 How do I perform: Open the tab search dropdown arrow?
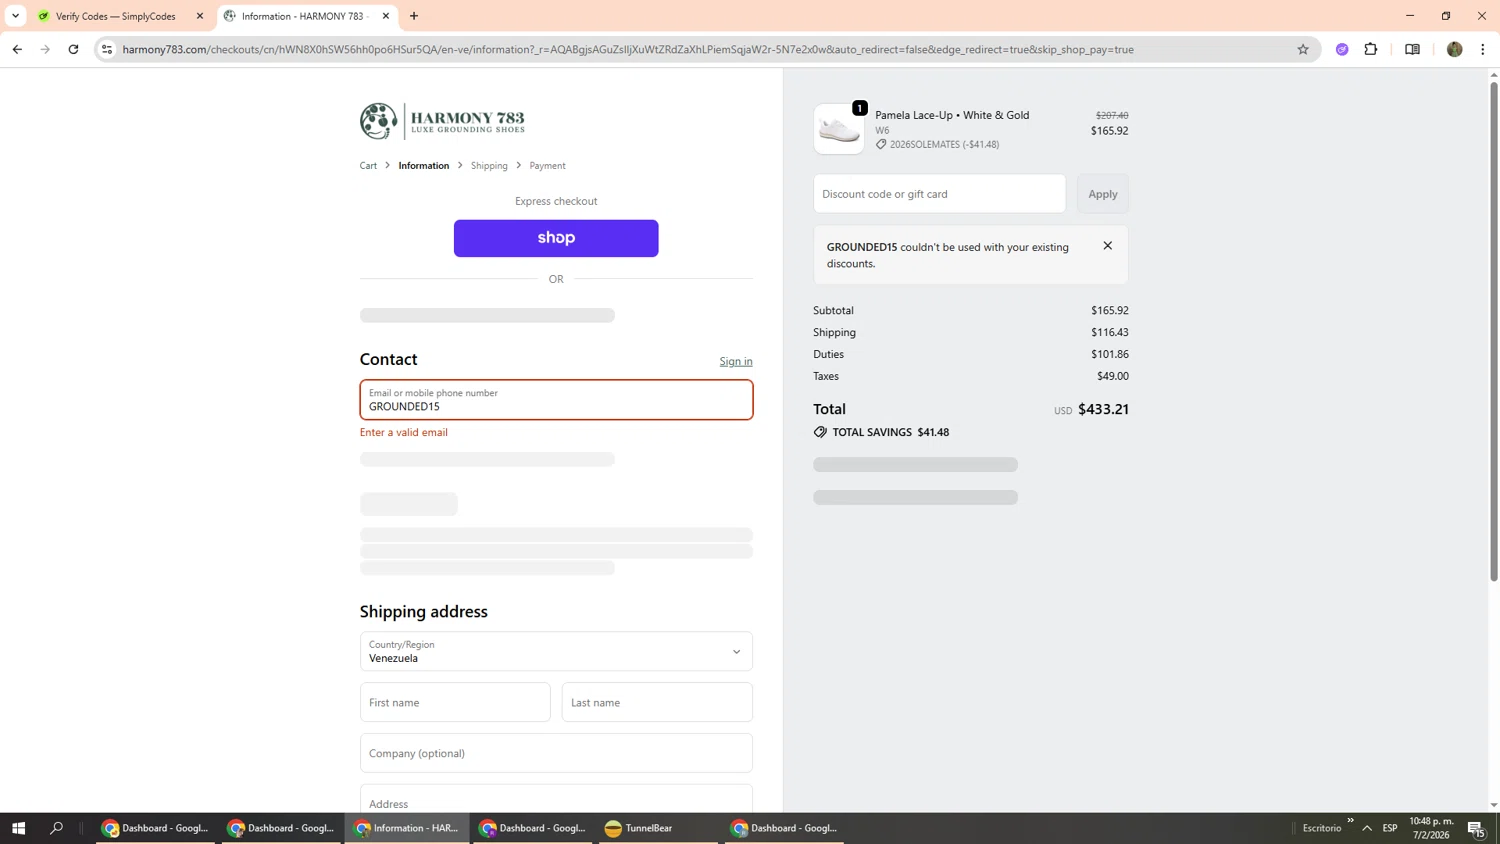pyautogui.click(x=15, y=16)
